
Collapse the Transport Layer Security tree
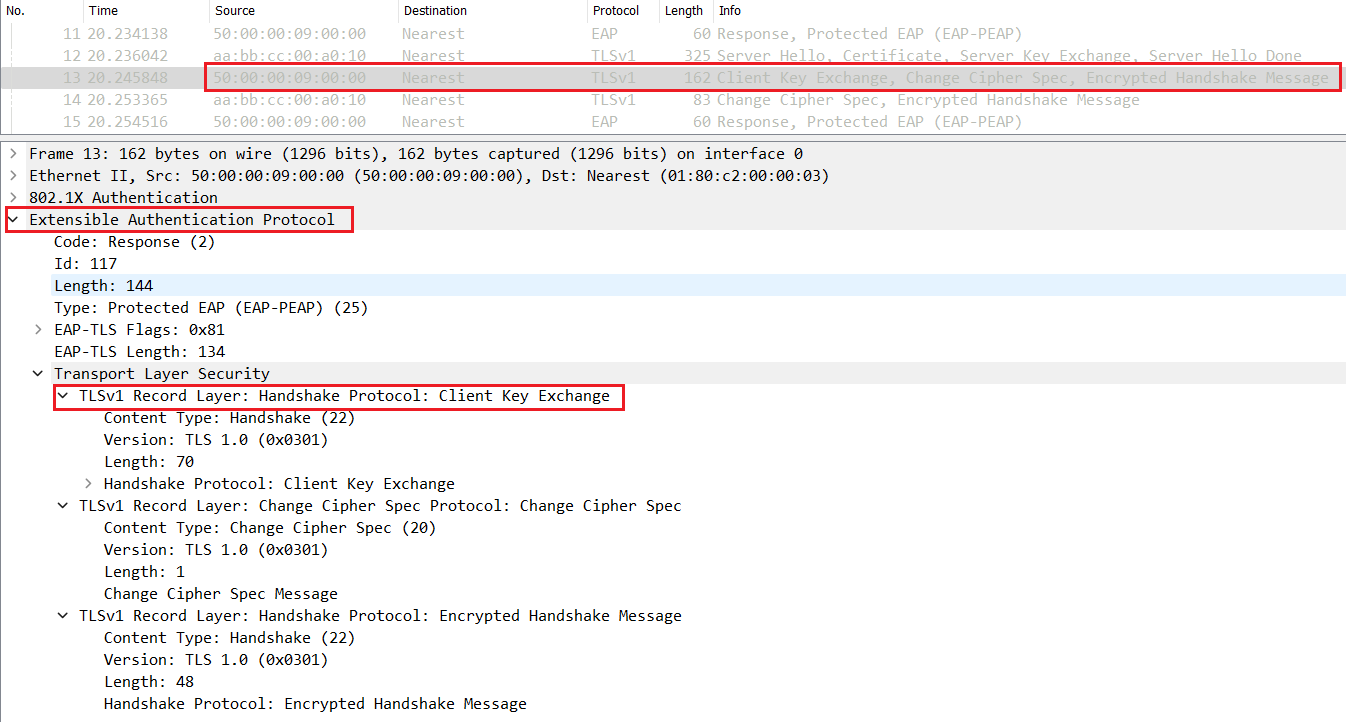point(38,373)
